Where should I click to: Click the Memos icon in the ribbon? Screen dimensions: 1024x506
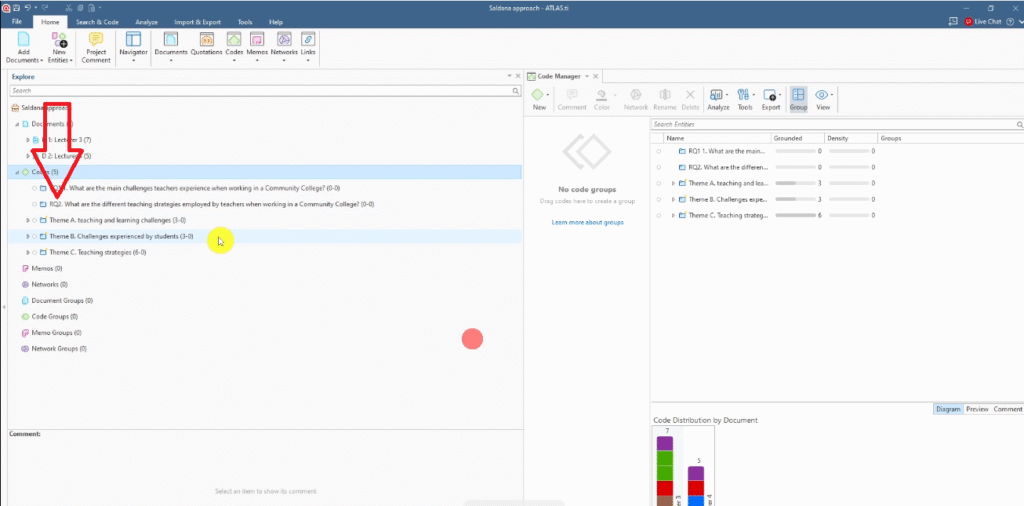click(257, 40)
